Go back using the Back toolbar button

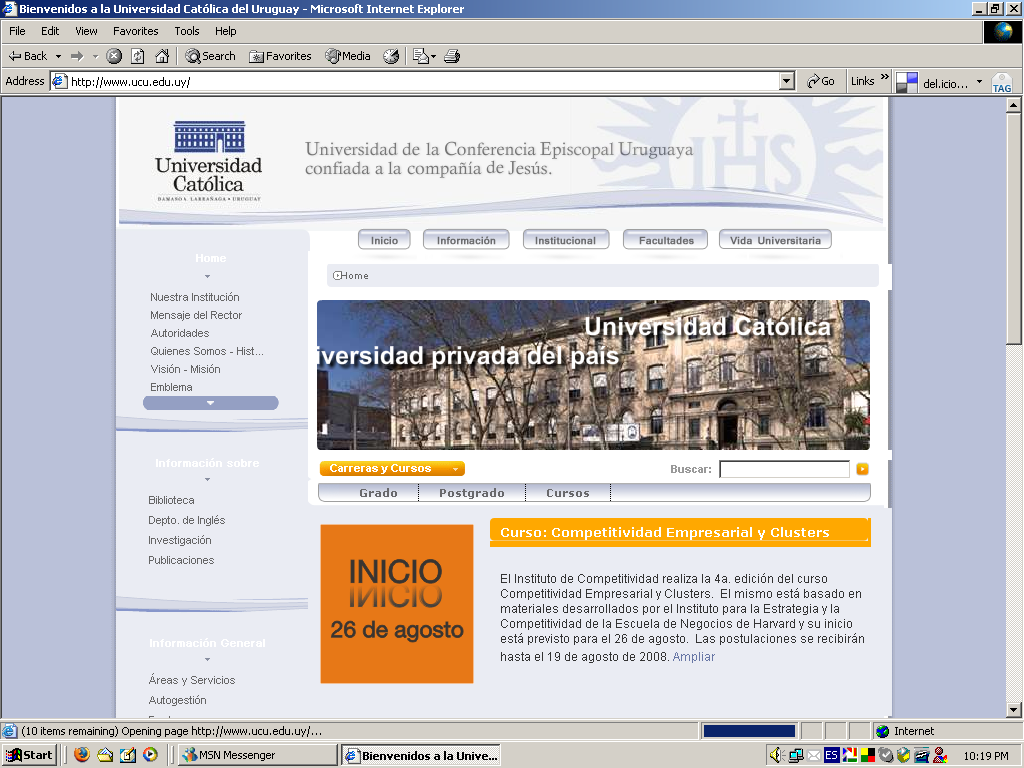point(27,56)
